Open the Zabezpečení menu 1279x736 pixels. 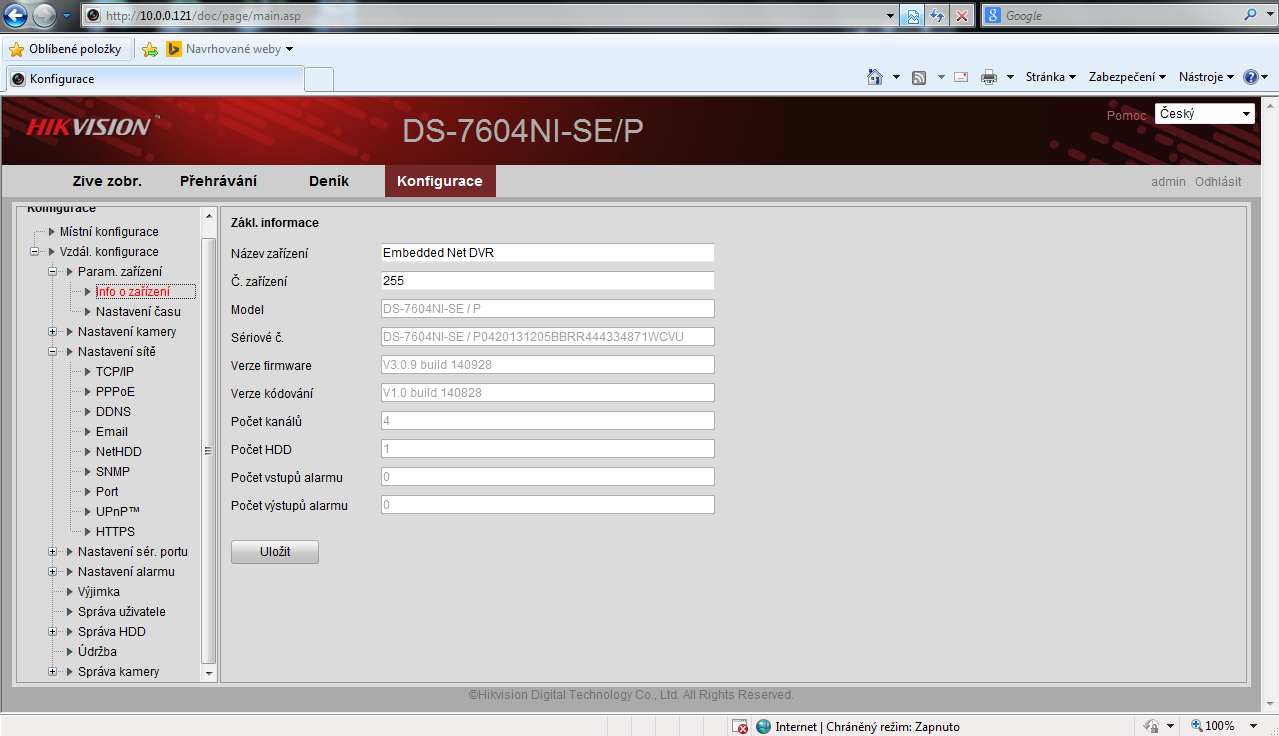point(1128,77)
